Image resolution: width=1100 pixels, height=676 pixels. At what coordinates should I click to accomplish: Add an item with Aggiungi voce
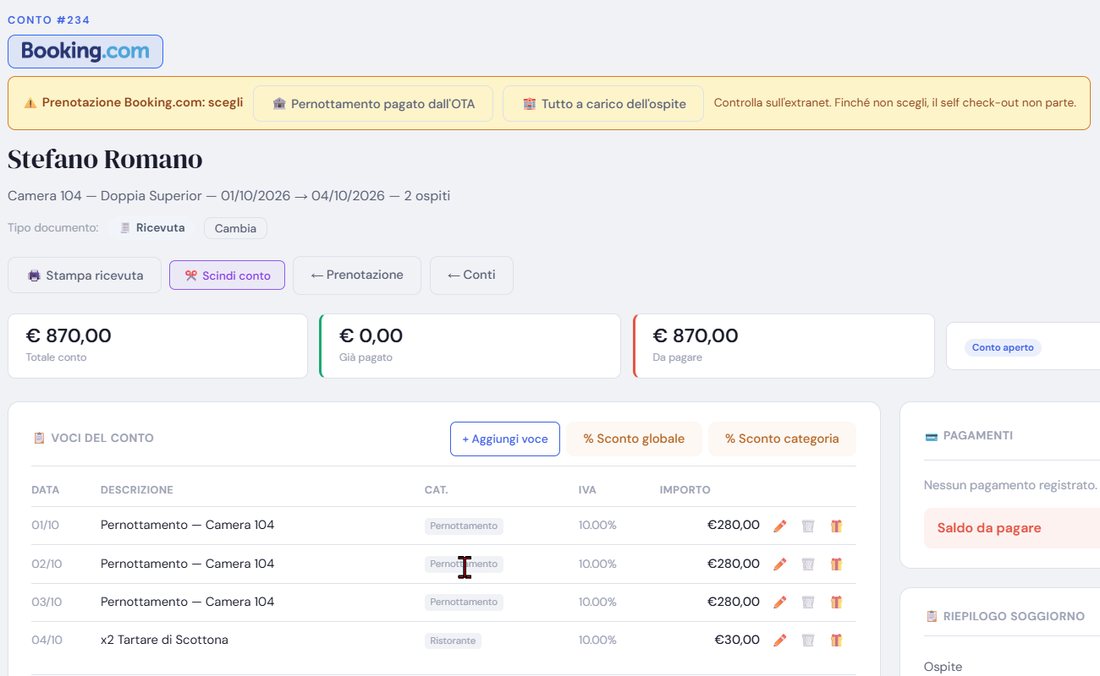click(x=505, y=439)
